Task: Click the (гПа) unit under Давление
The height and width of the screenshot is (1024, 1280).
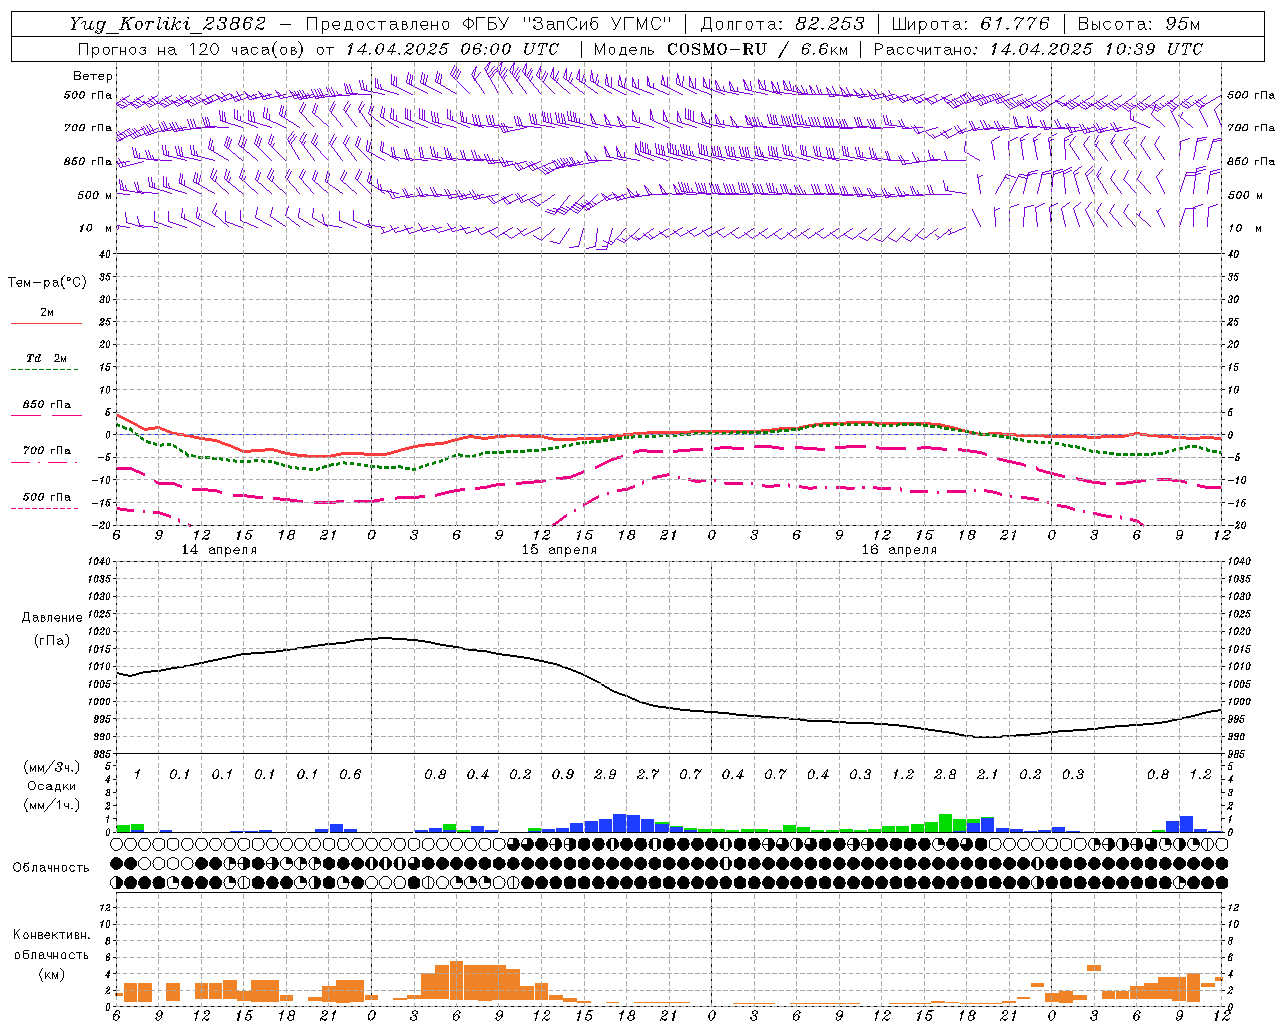Action: point(52,641)
